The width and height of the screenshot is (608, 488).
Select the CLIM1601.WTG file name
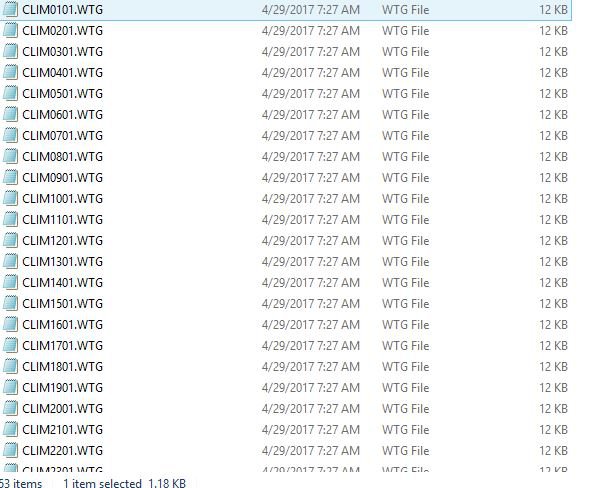62,324
